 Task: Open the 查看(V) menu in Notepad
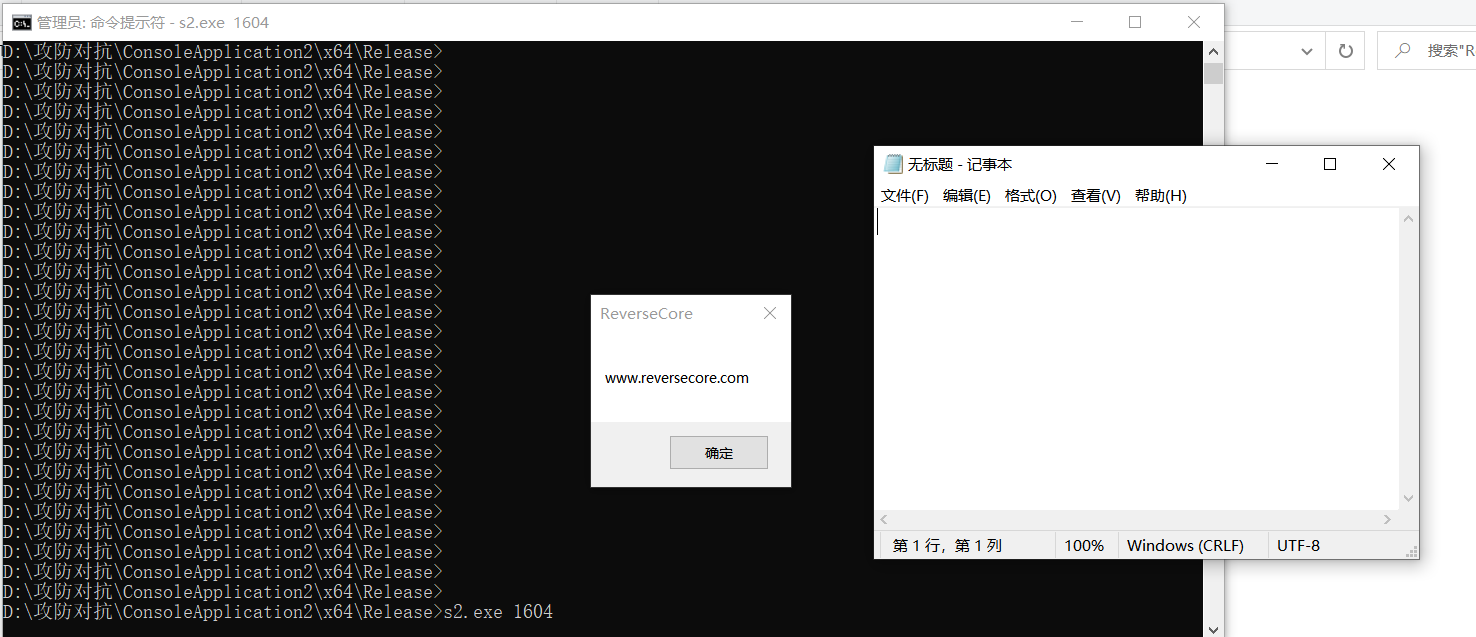pyautogui.click(x=1094, y=195)
